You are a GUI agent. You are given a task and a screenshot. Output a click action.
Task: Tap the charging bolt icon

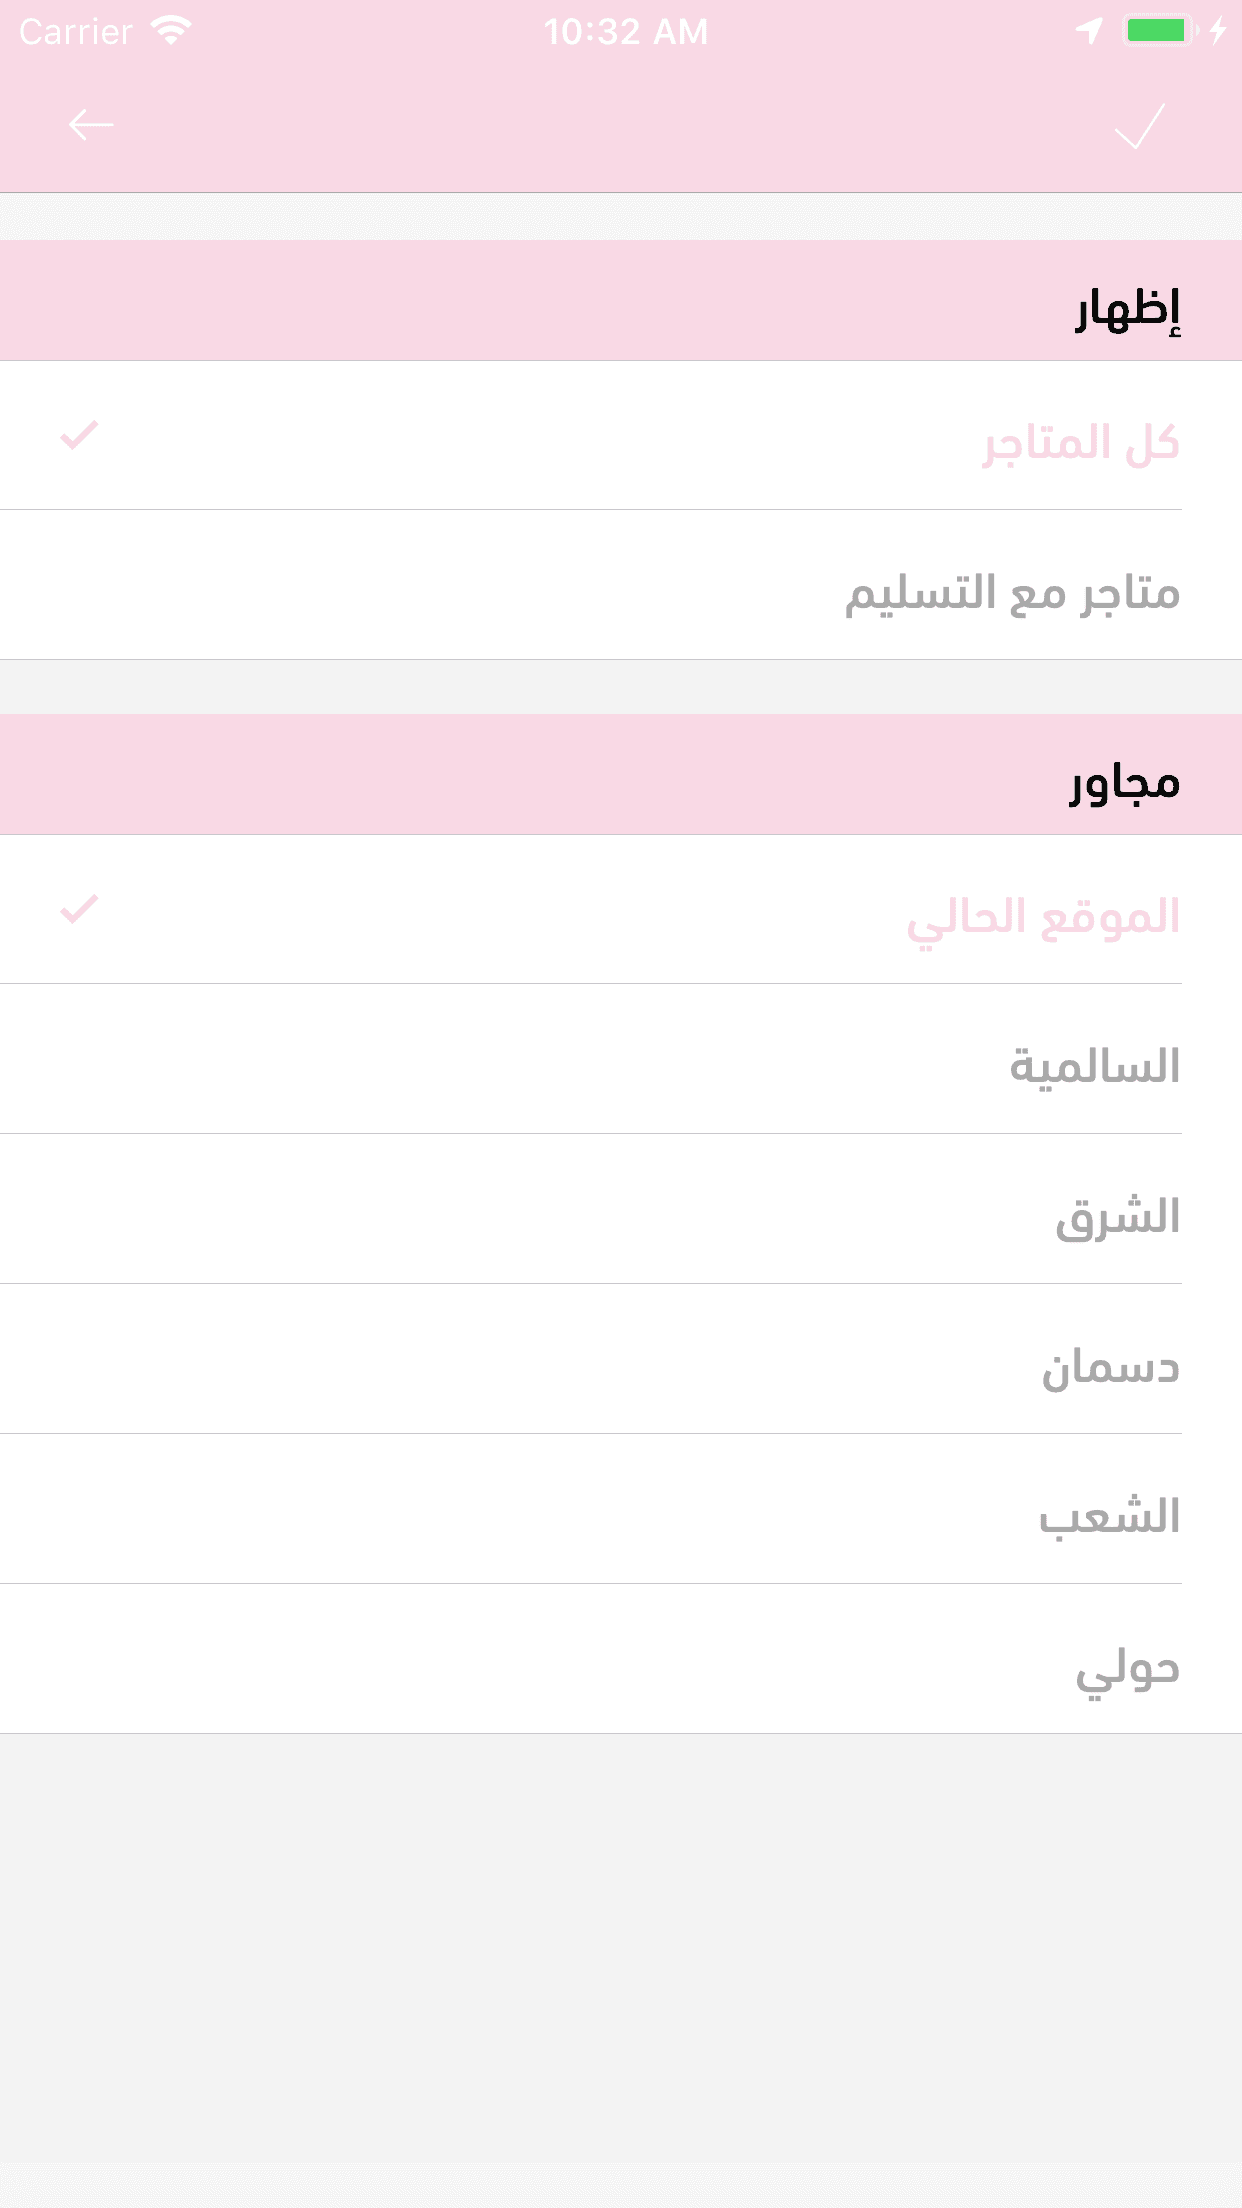1218,31
